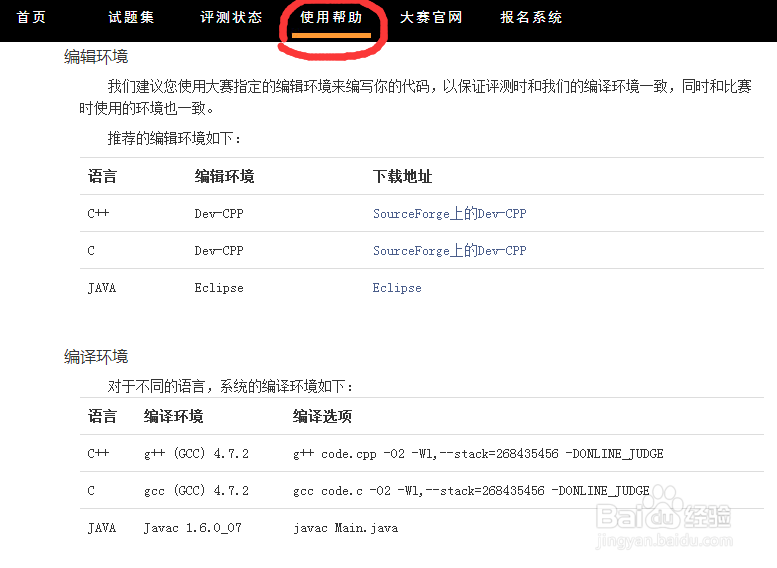Open the 试题集 problem set tab
Screen dimensions: 777x568
[131, 17]
